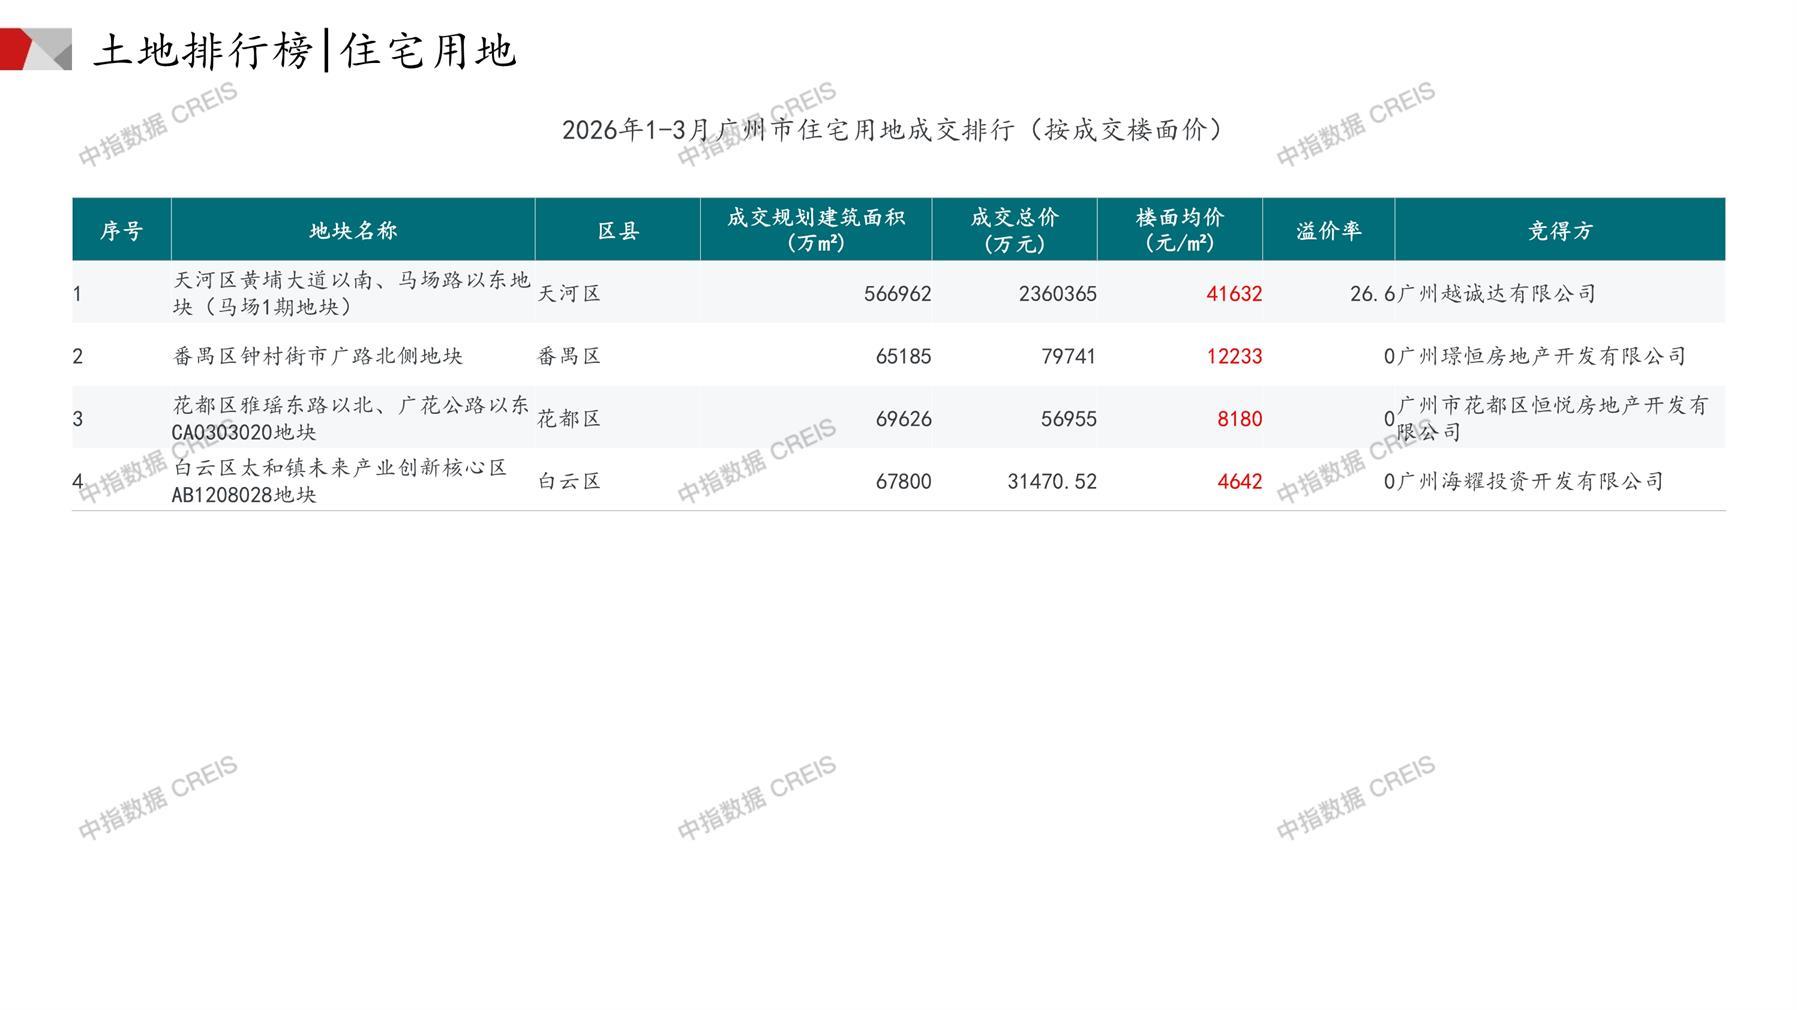Viewport: 1797px width, 1010px height.
Task: Click the 序号 column header
Action: click(121, 231)
